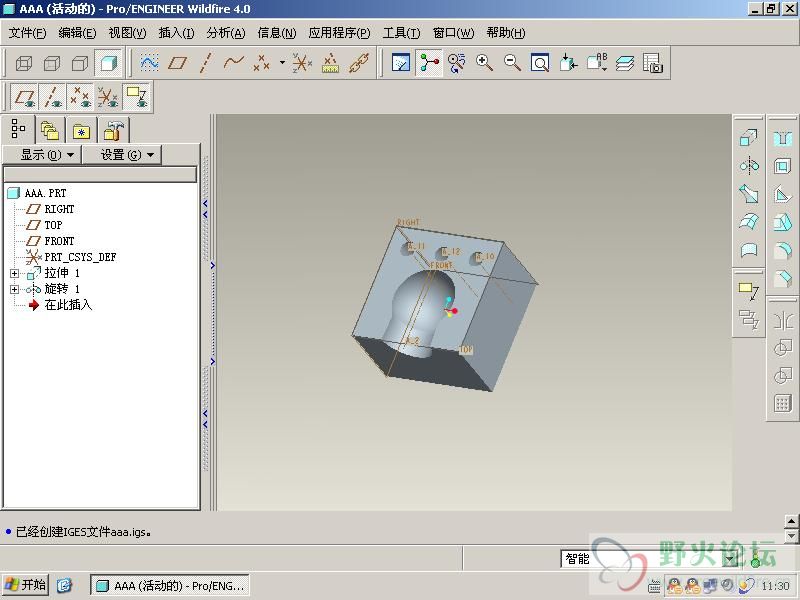Select no hidden line display mode icon
Viewport: 800px width, 600px height.
80,63
